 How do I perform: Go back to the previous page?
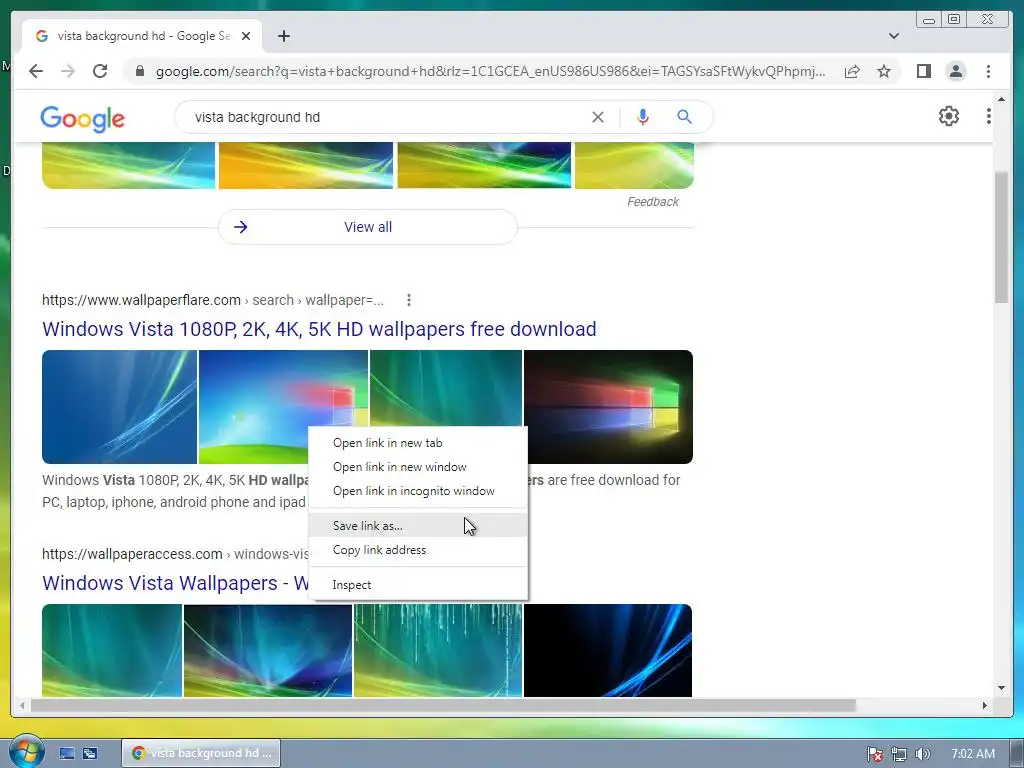click(x=36, y=71)
